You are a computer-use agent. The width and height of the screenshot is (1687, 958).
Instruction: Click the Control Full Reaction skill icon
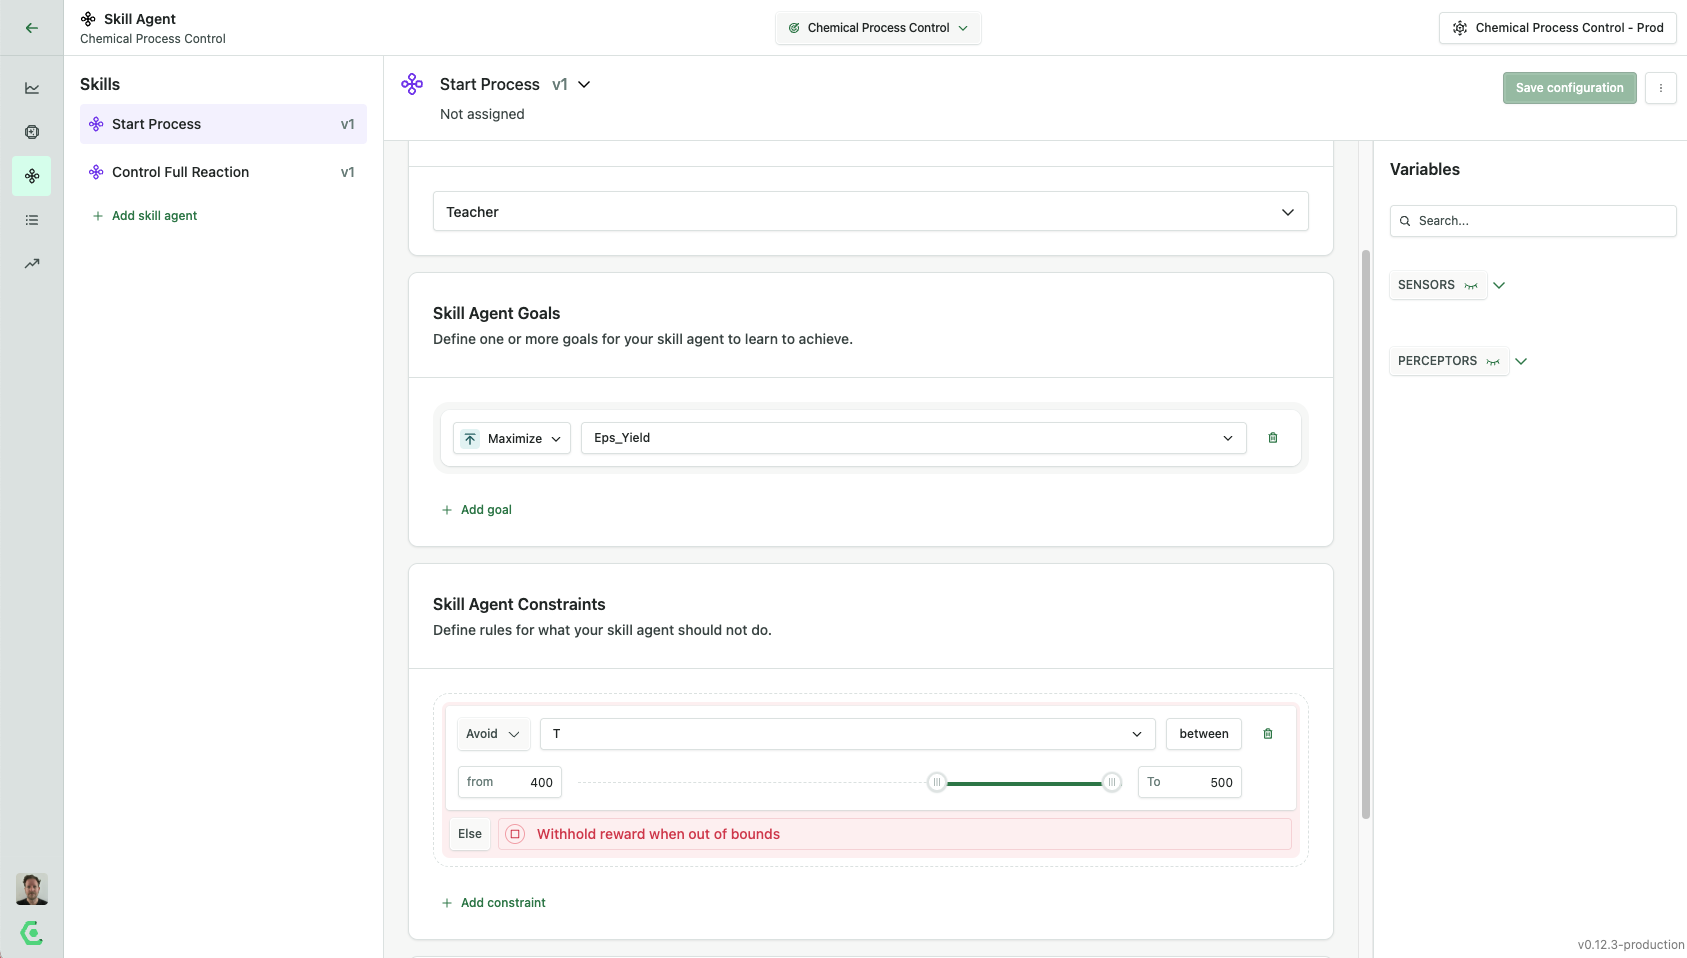96,172
